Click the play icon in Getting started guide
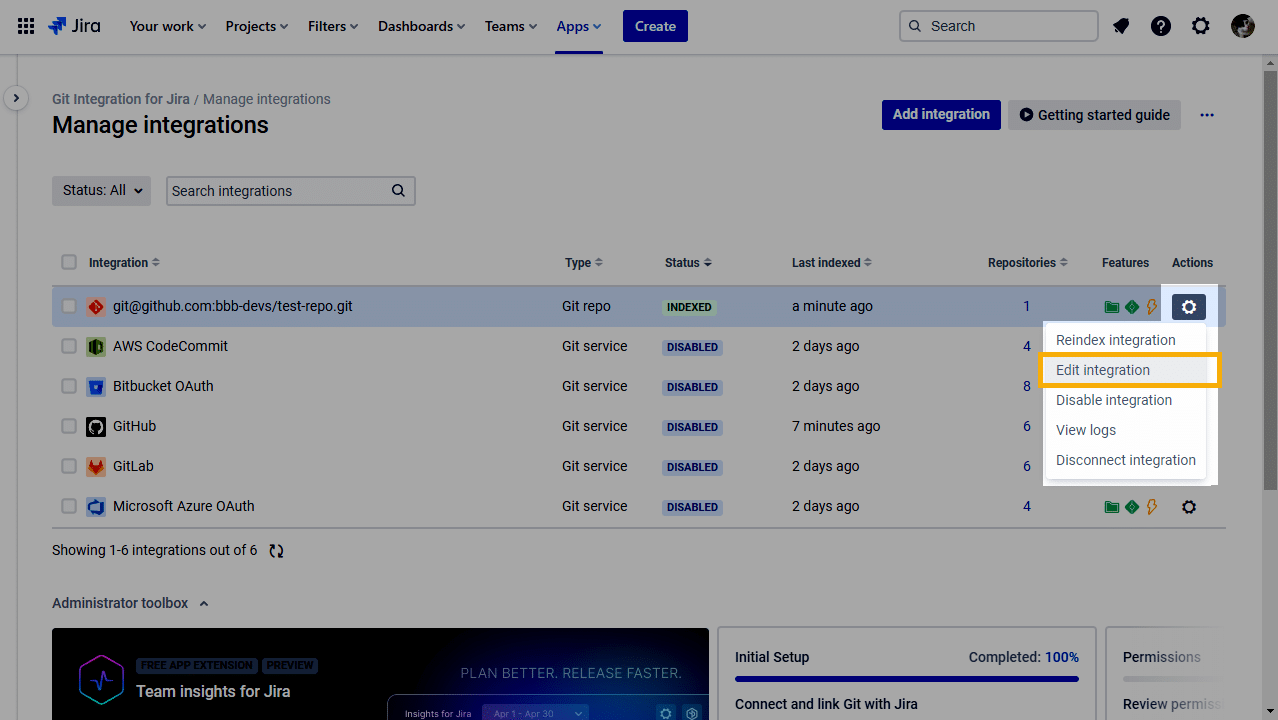The image size is (1278, 720). point(1026,115)
